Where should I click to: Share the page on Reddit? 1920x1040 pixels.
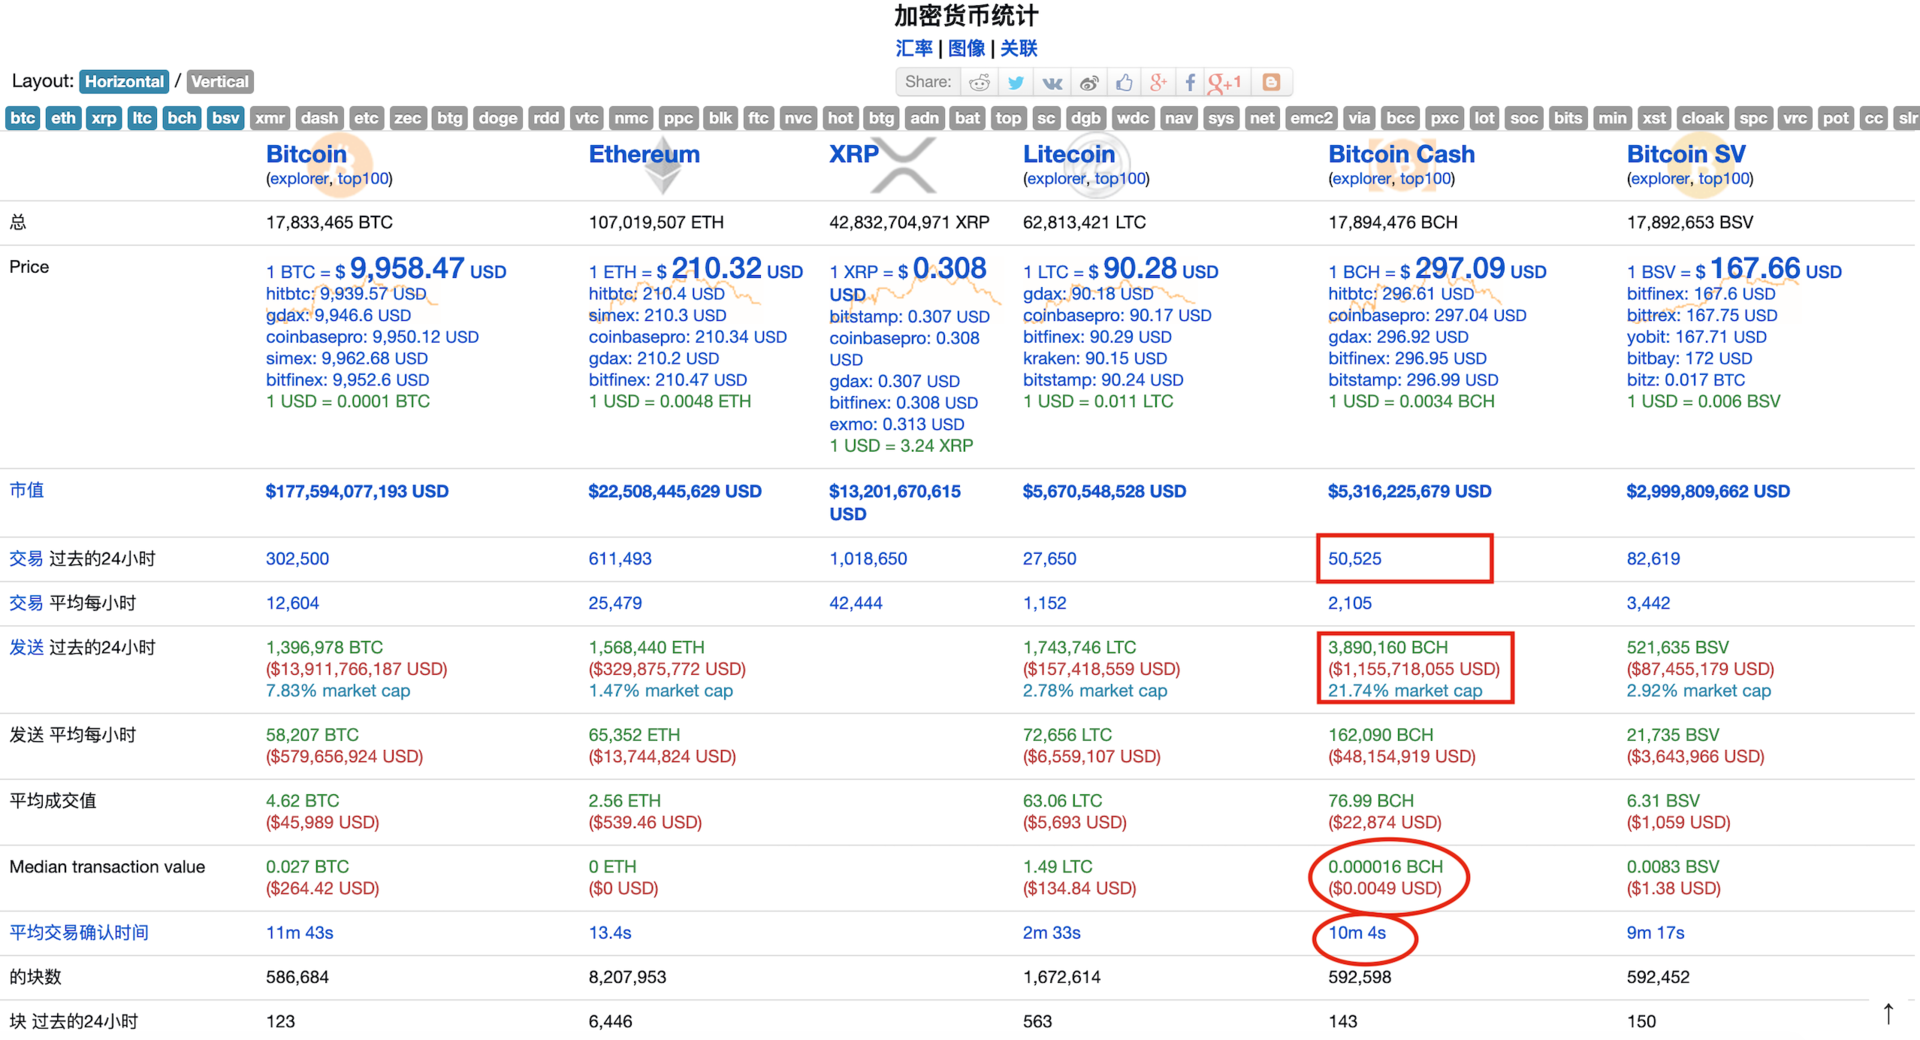coord(980,83)
